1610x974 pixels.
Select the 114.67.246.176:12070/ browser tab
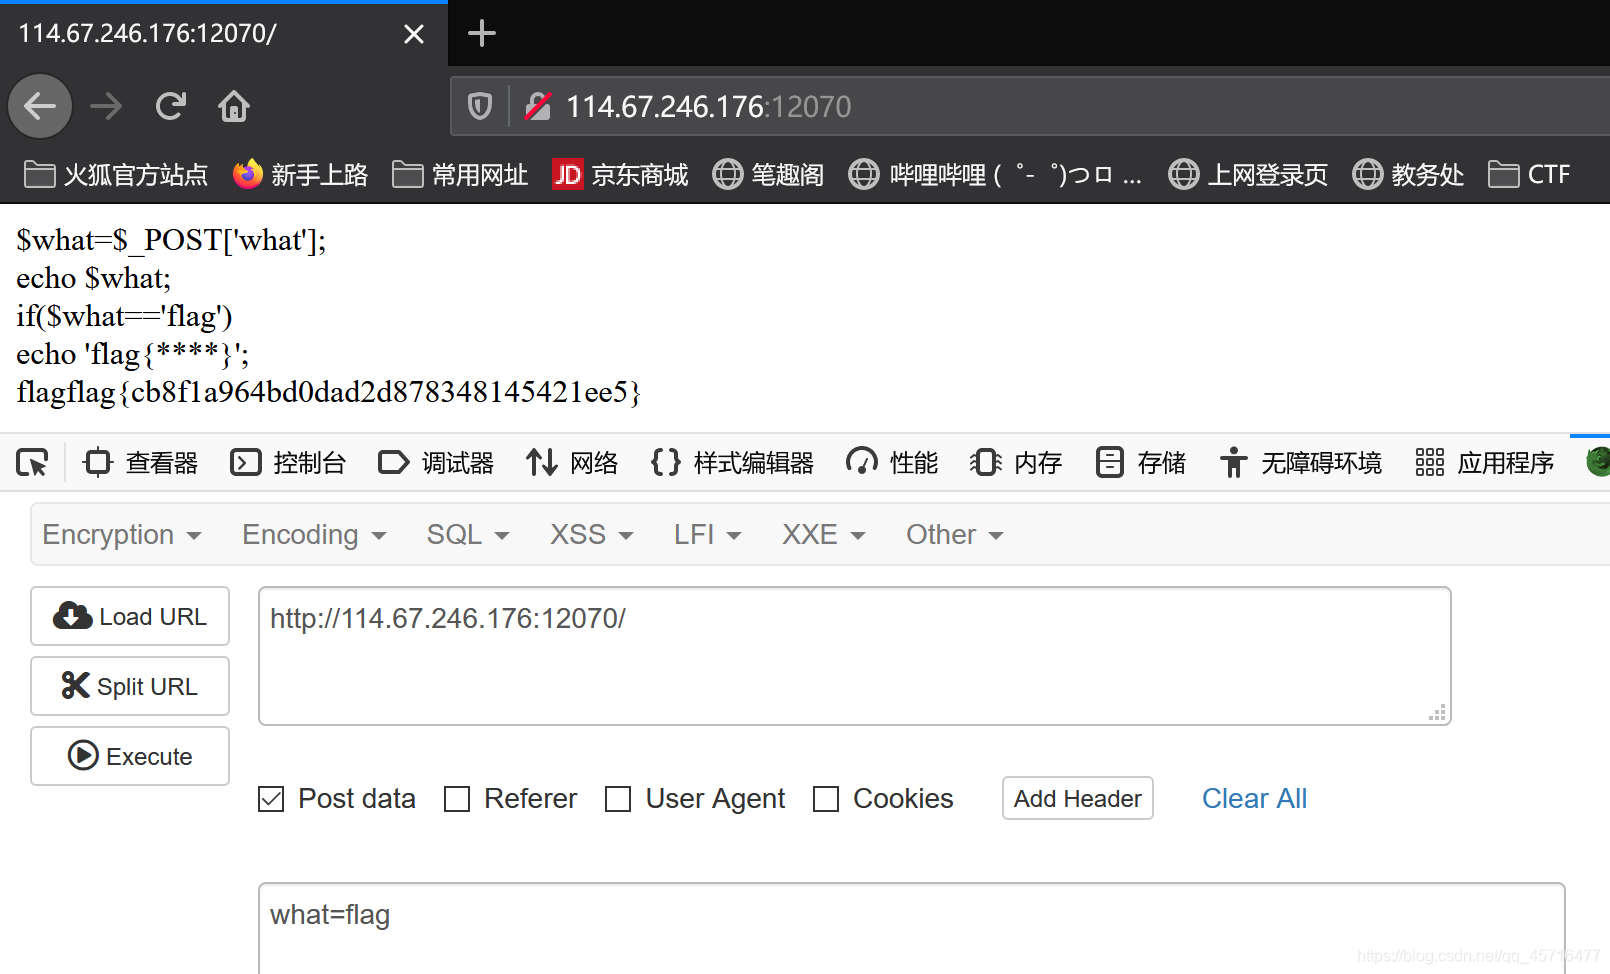[x=224, y=34]
